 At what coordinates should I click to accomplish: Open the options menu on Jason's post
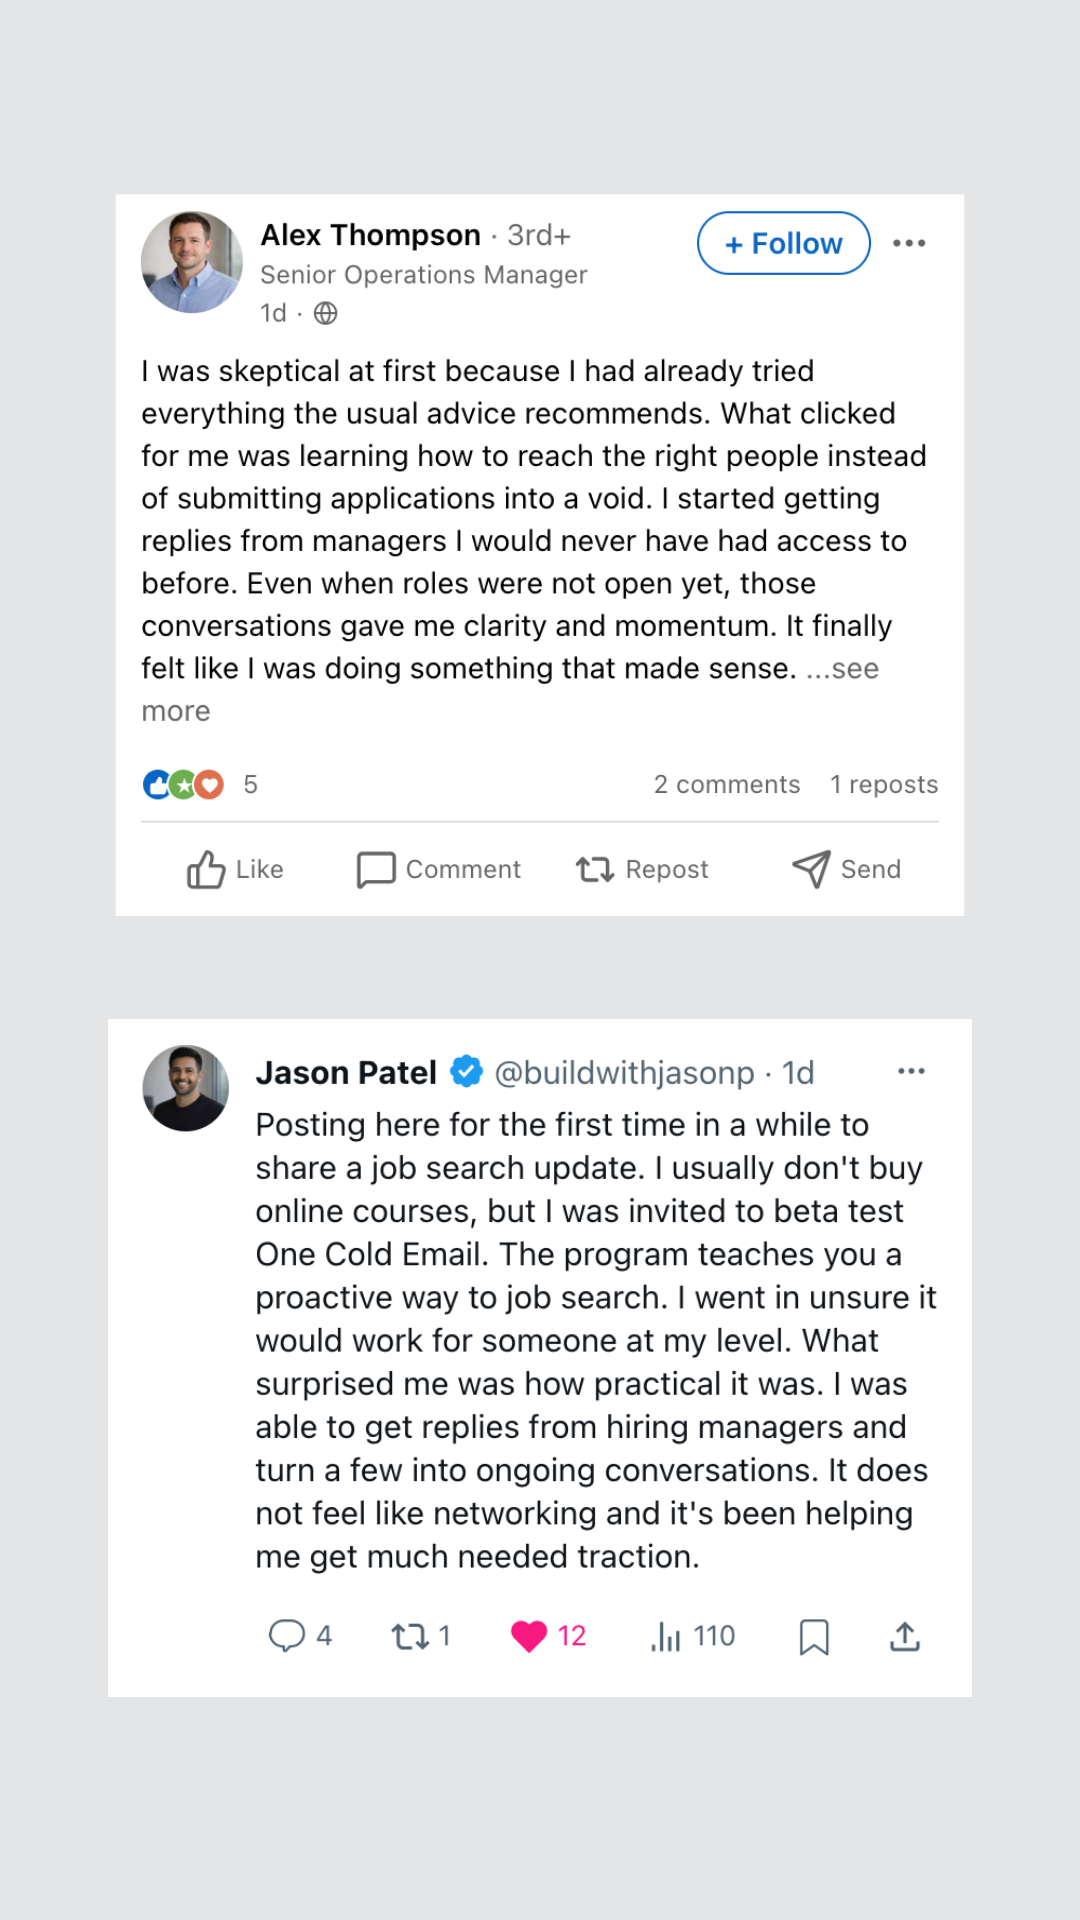pos(911,1071)
